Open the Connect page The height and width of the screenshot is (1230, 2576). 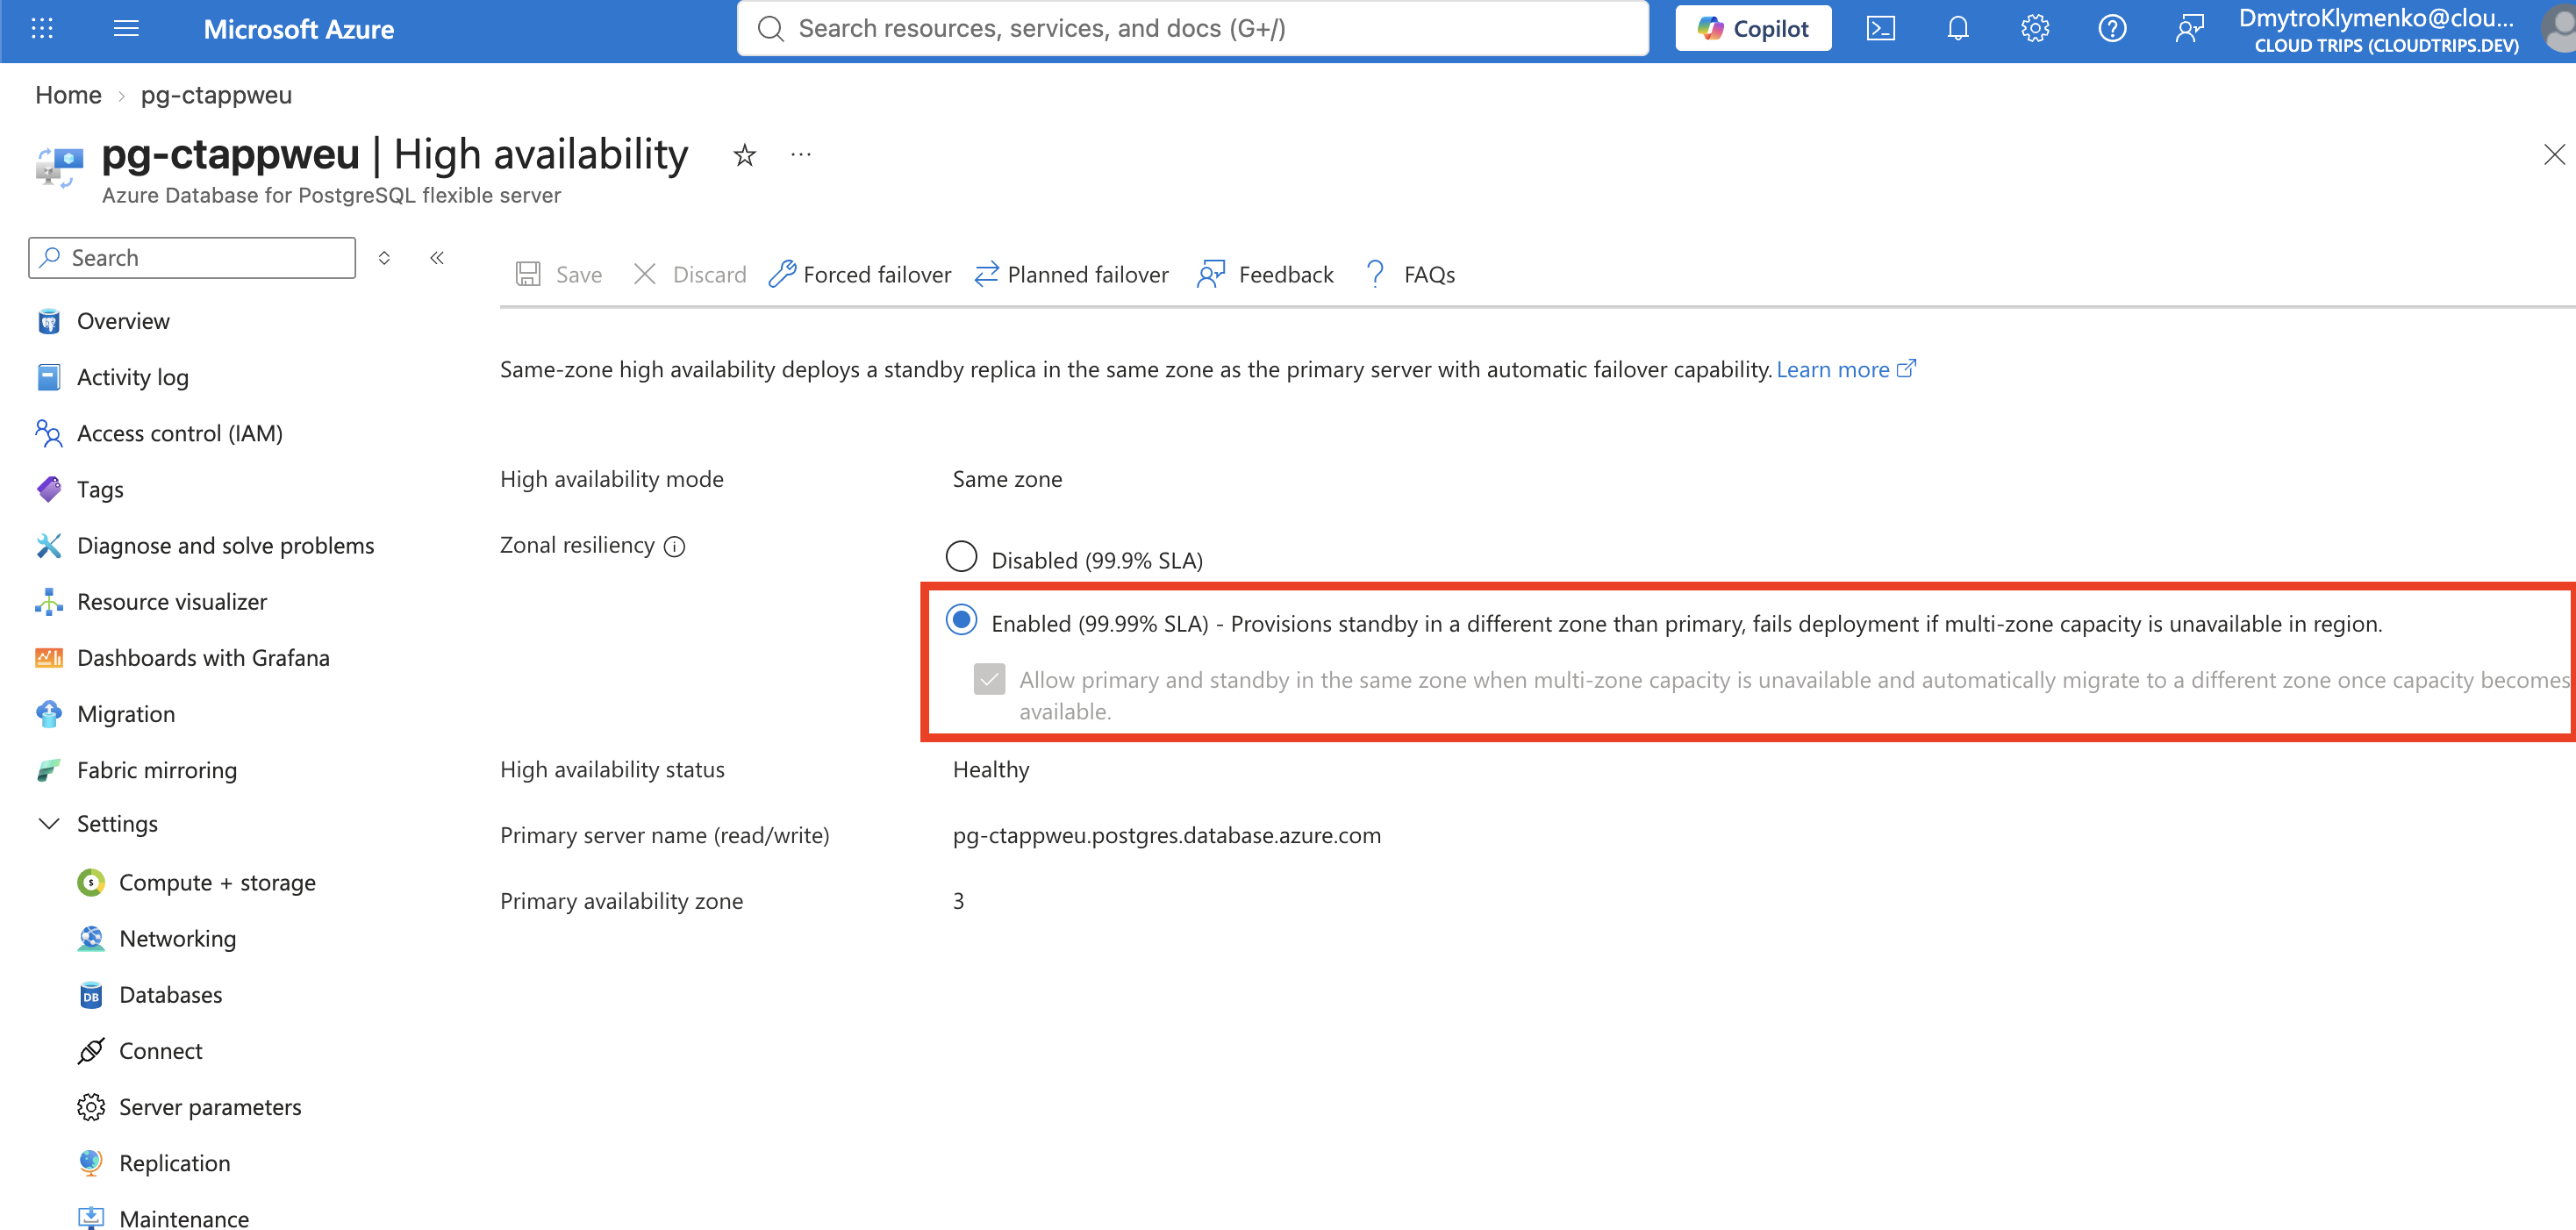coord(161,1050)
